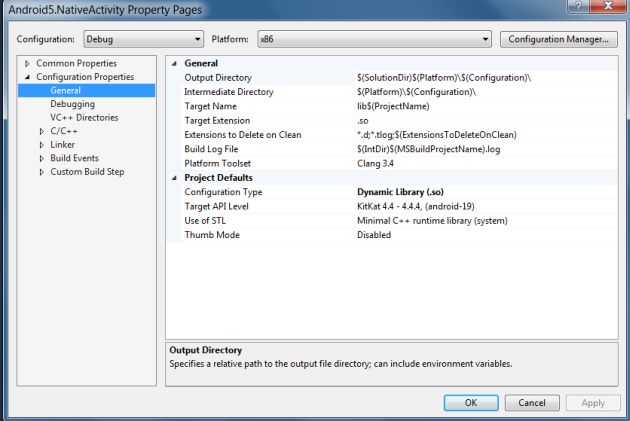Image resolution: width=630 pixels, height=421 pixels.
Task: Click the Configuration Manager button
Action: click(558, 39)
